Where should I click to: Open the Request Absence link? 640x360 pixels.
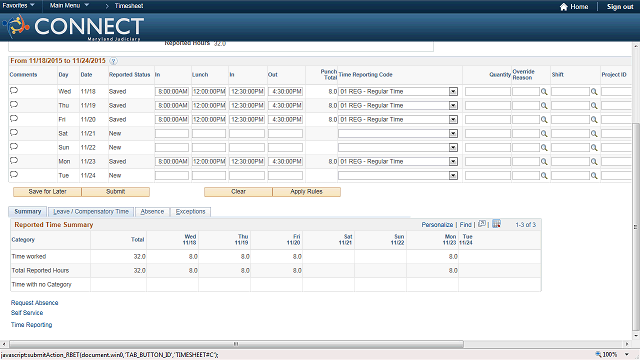coord(34,302)
